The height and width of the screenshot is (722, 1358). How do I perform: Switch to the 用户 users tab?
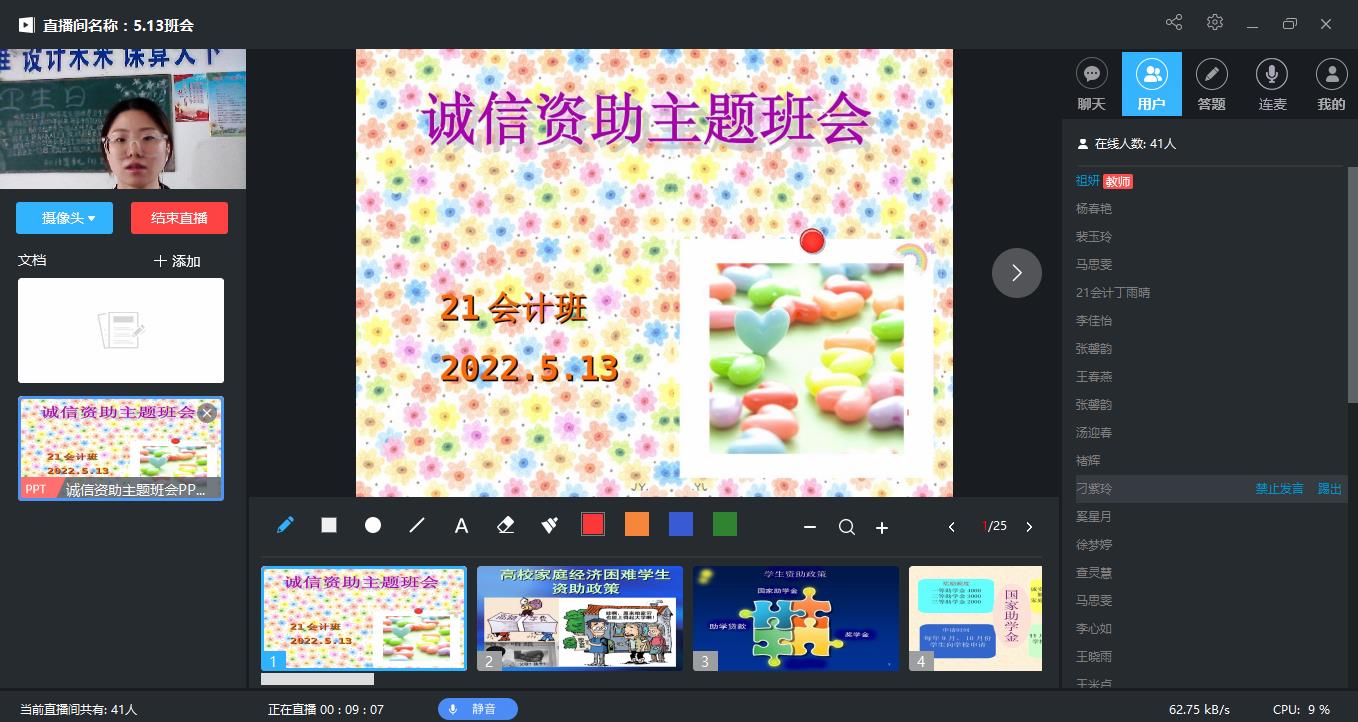pos(1152,83)
